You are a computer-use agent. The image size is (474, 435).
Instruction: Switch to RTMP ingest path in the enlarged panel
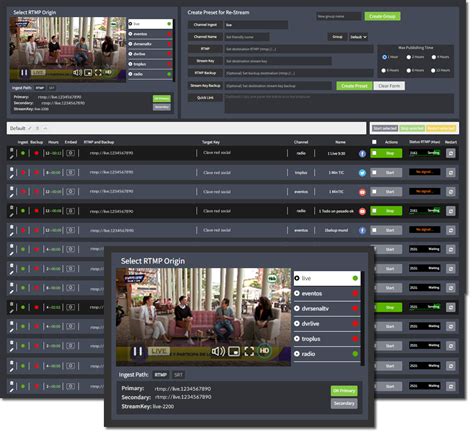click(161, 375)
